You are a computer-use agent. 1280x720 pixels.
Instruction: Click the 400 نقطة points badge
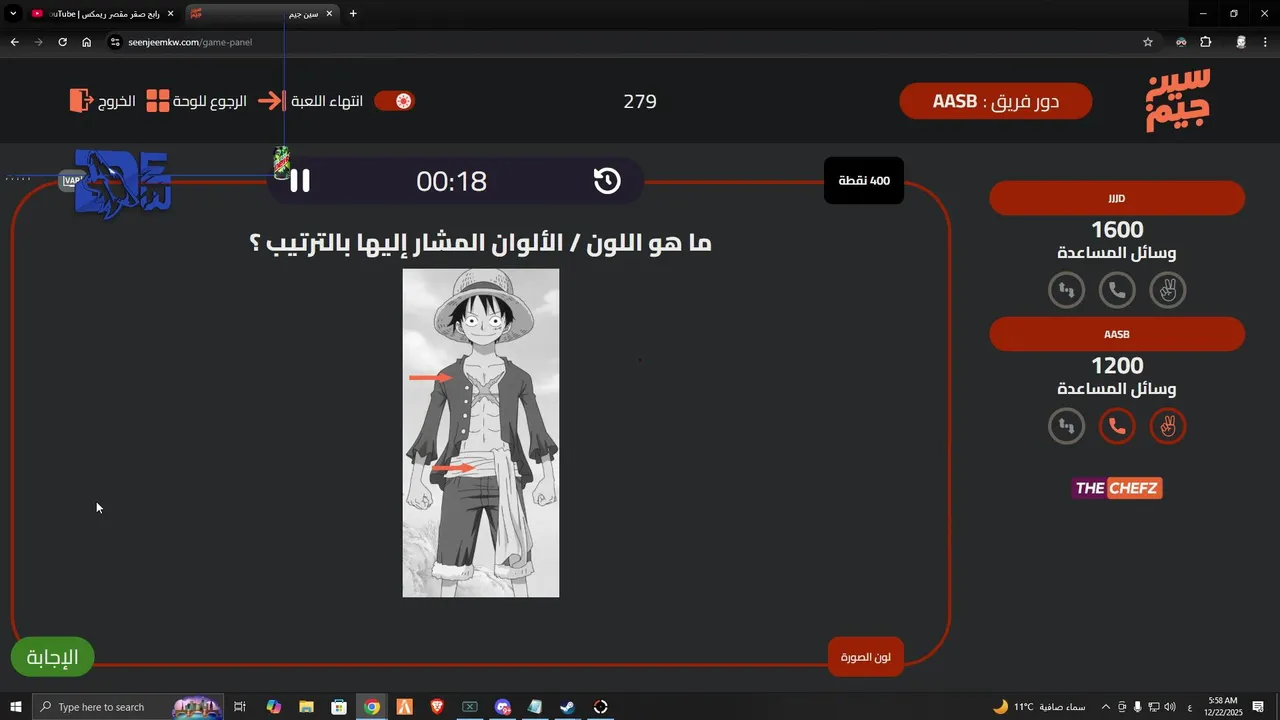(864, 181)
